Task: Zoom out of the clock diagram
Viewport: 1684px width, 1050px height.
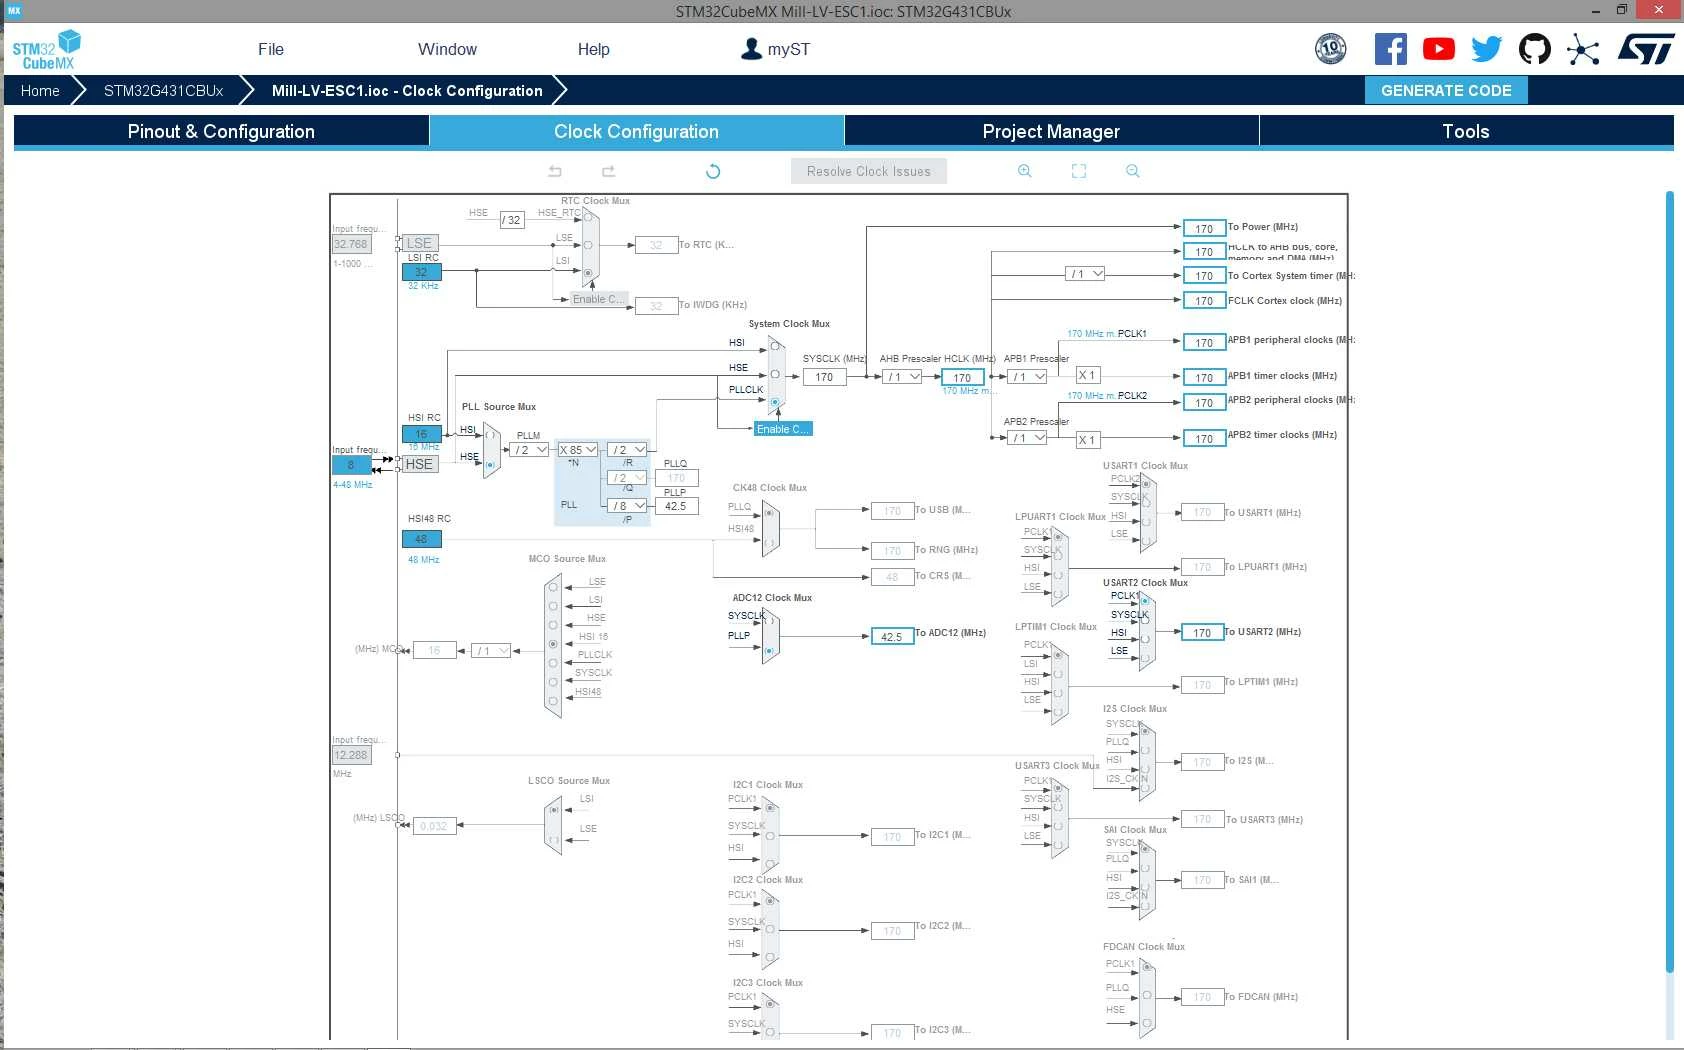Action: 1133,171
